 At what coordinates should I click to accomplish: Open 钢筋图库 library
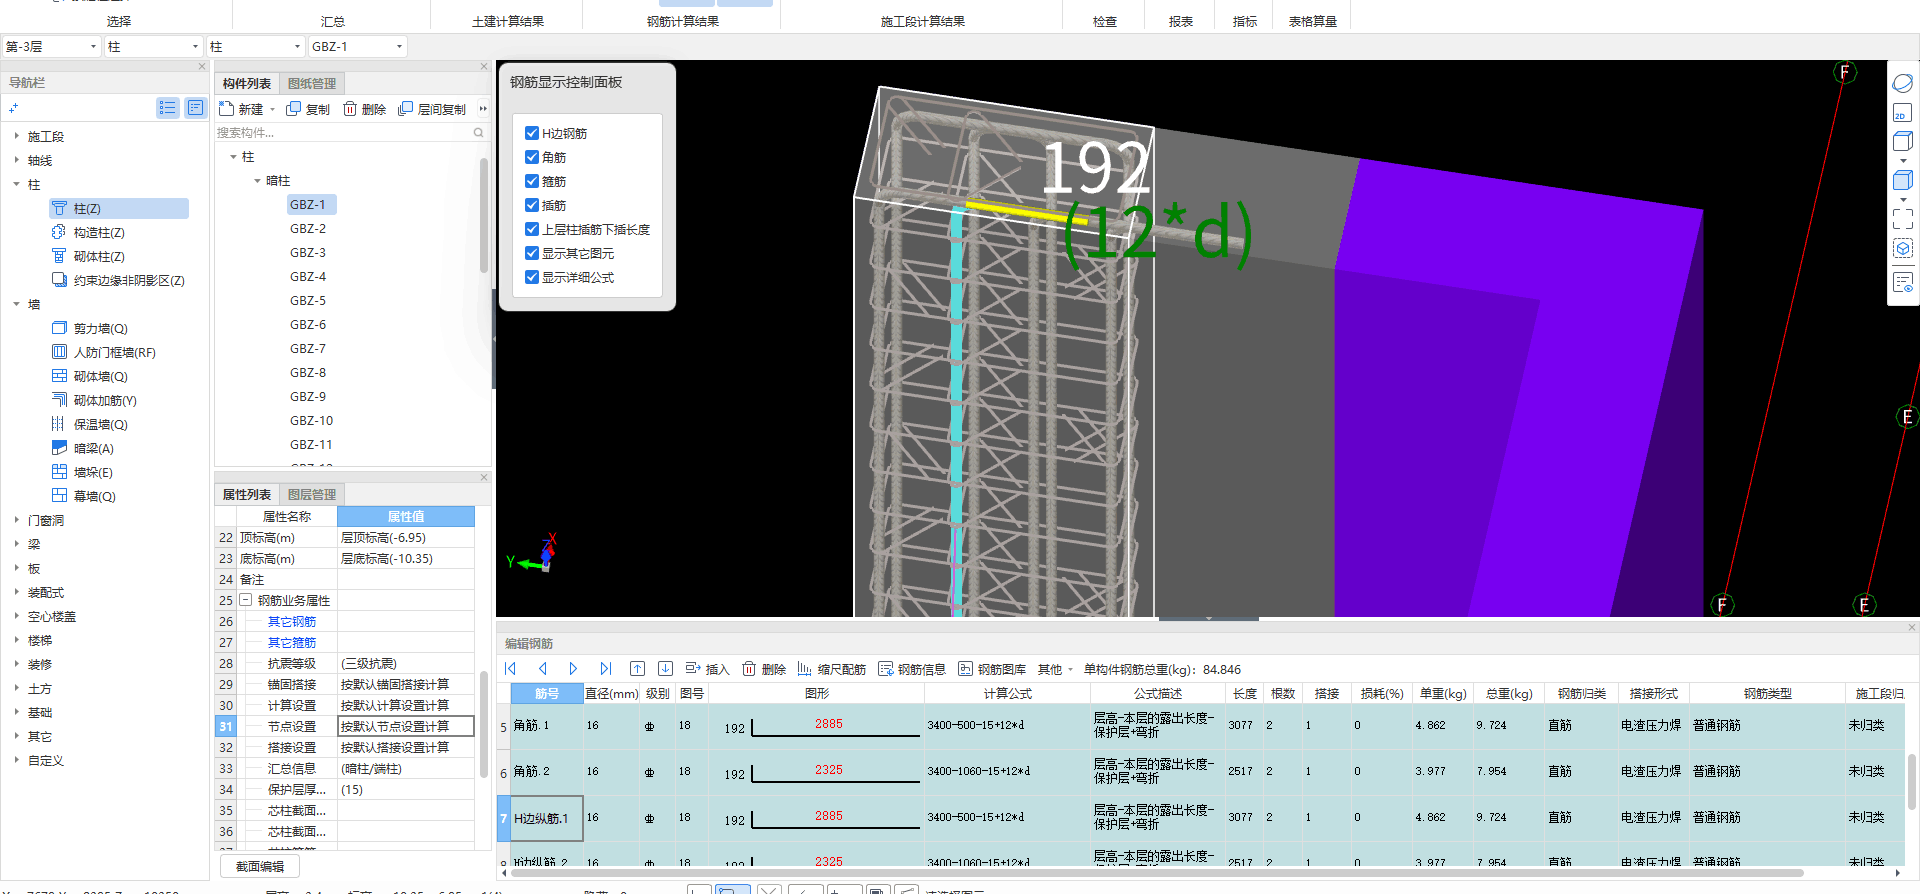(x=992, y=669)
